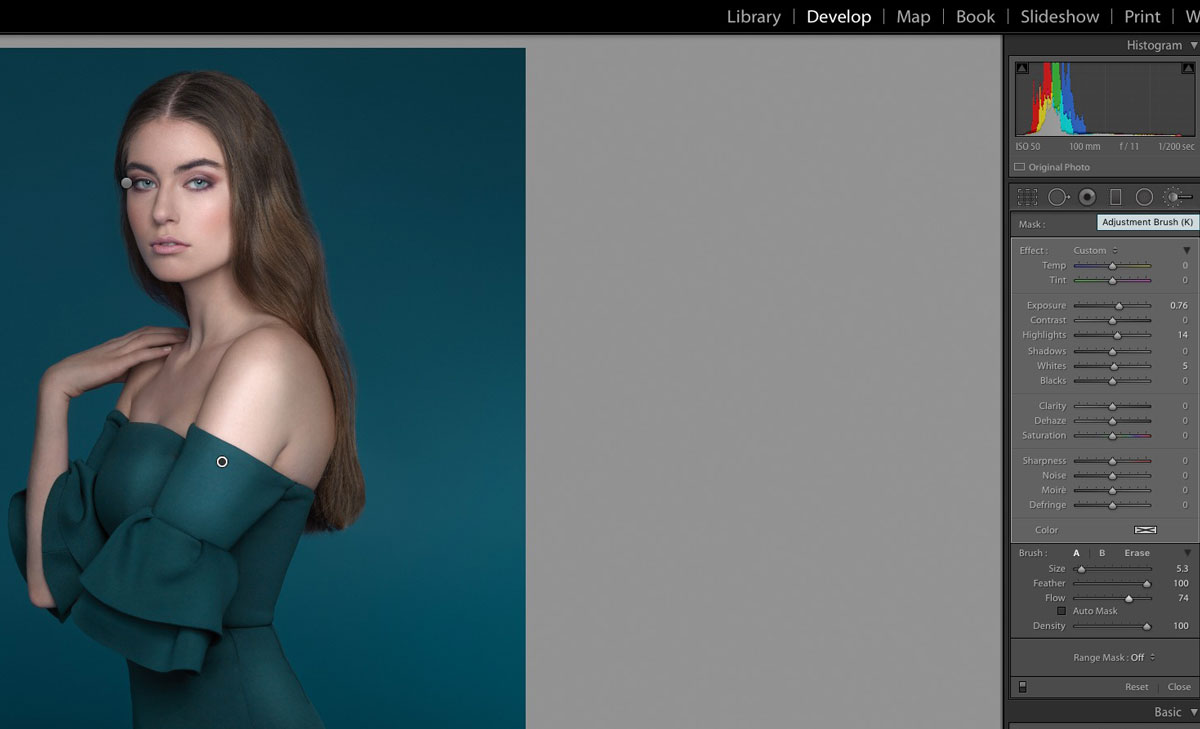The width and height of the screenshot is (1200, 729).
Task: Close the Adjustment Brush panel
Action: point(1178,686)
